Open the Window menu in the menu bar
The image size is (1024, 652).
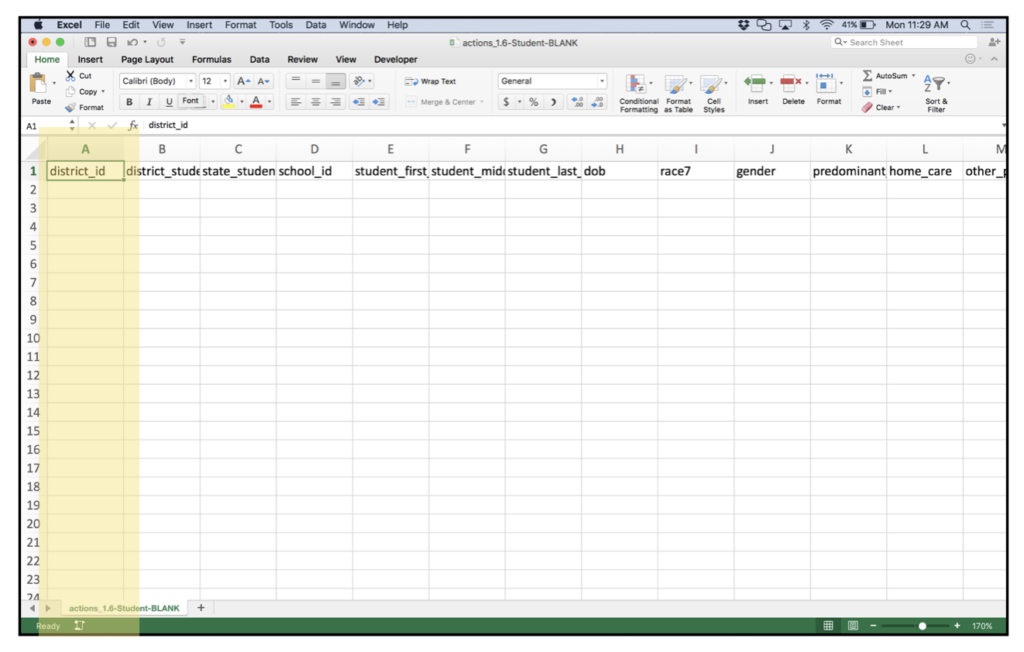[x=357, y=25]
